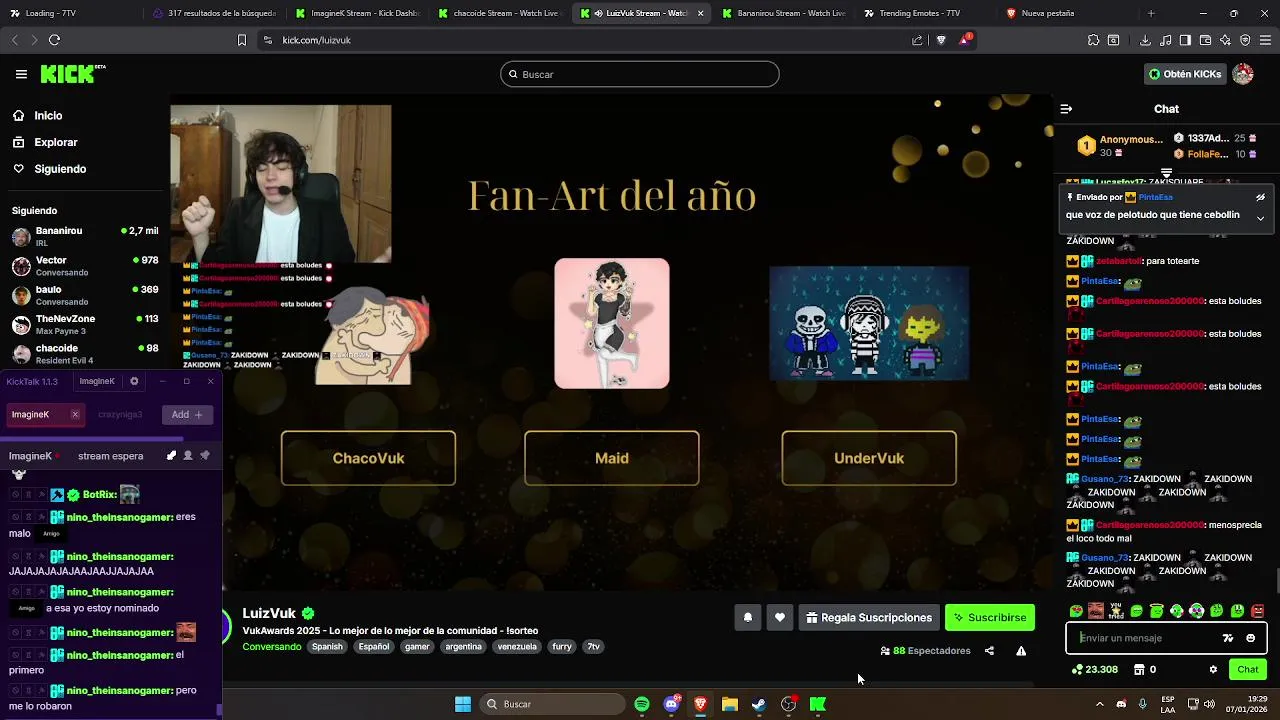
Task: Click Regala Suscripciones button
Action: pyautogui.click(x=868, y=618)
